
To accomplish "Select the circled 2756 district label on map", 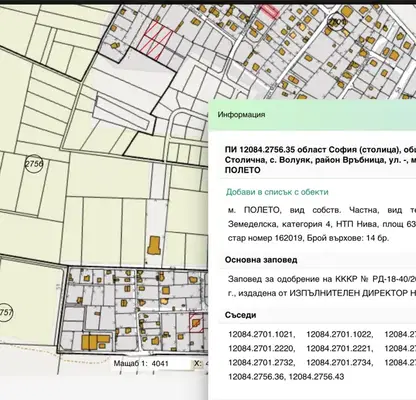I will pyautogui.click(x=34, y=164).
